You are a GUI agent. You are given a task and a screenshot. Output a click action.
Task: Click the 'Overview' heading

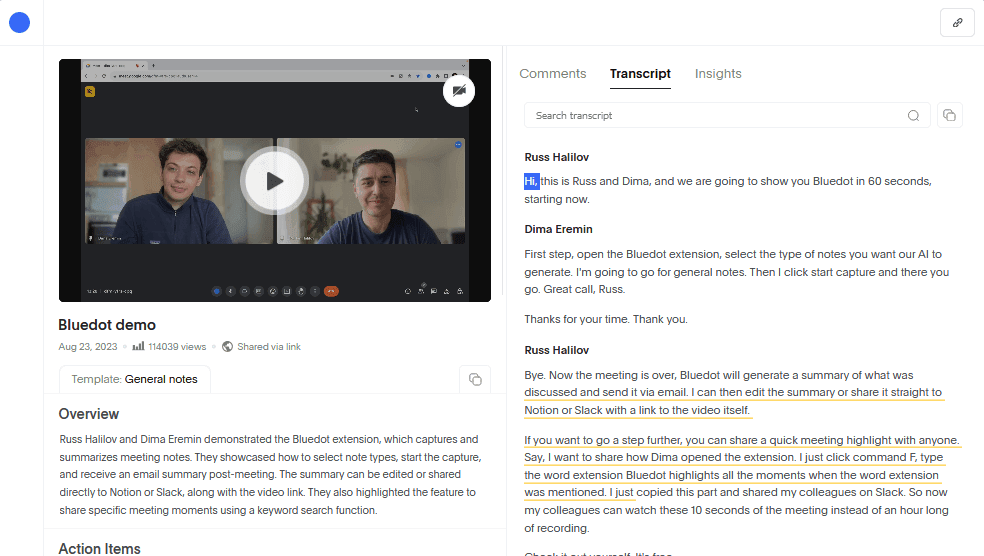(x=88, y=414)
